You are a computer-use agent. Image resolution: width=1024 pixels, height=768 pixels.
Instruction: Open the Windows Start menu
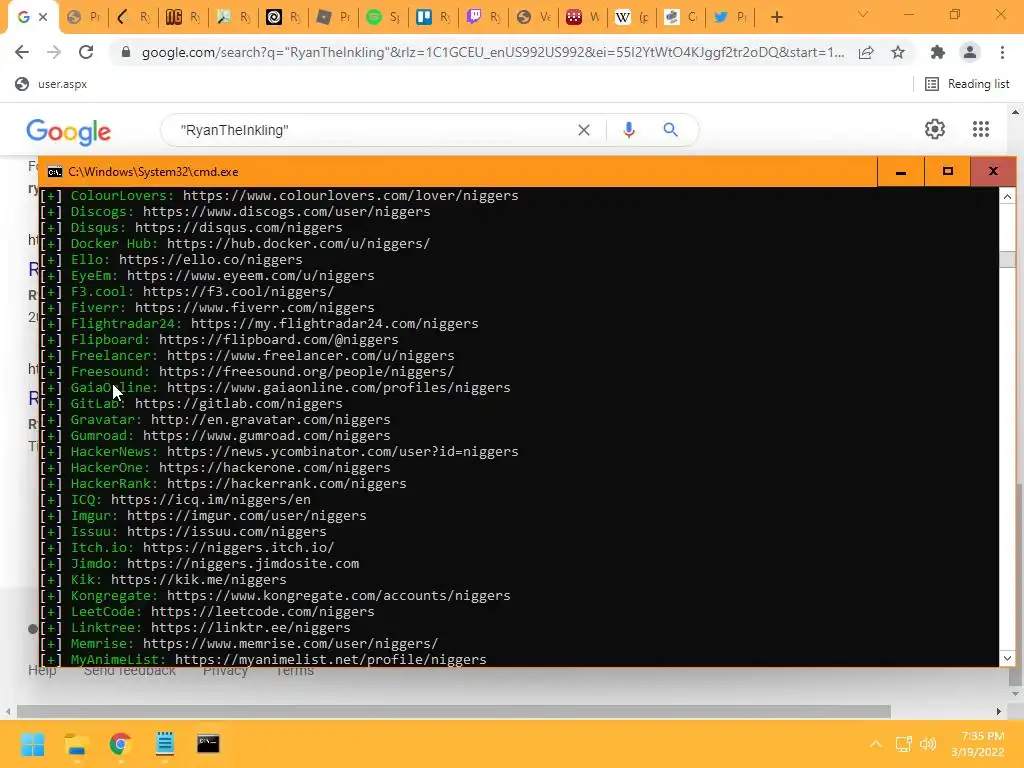point(32,744)
